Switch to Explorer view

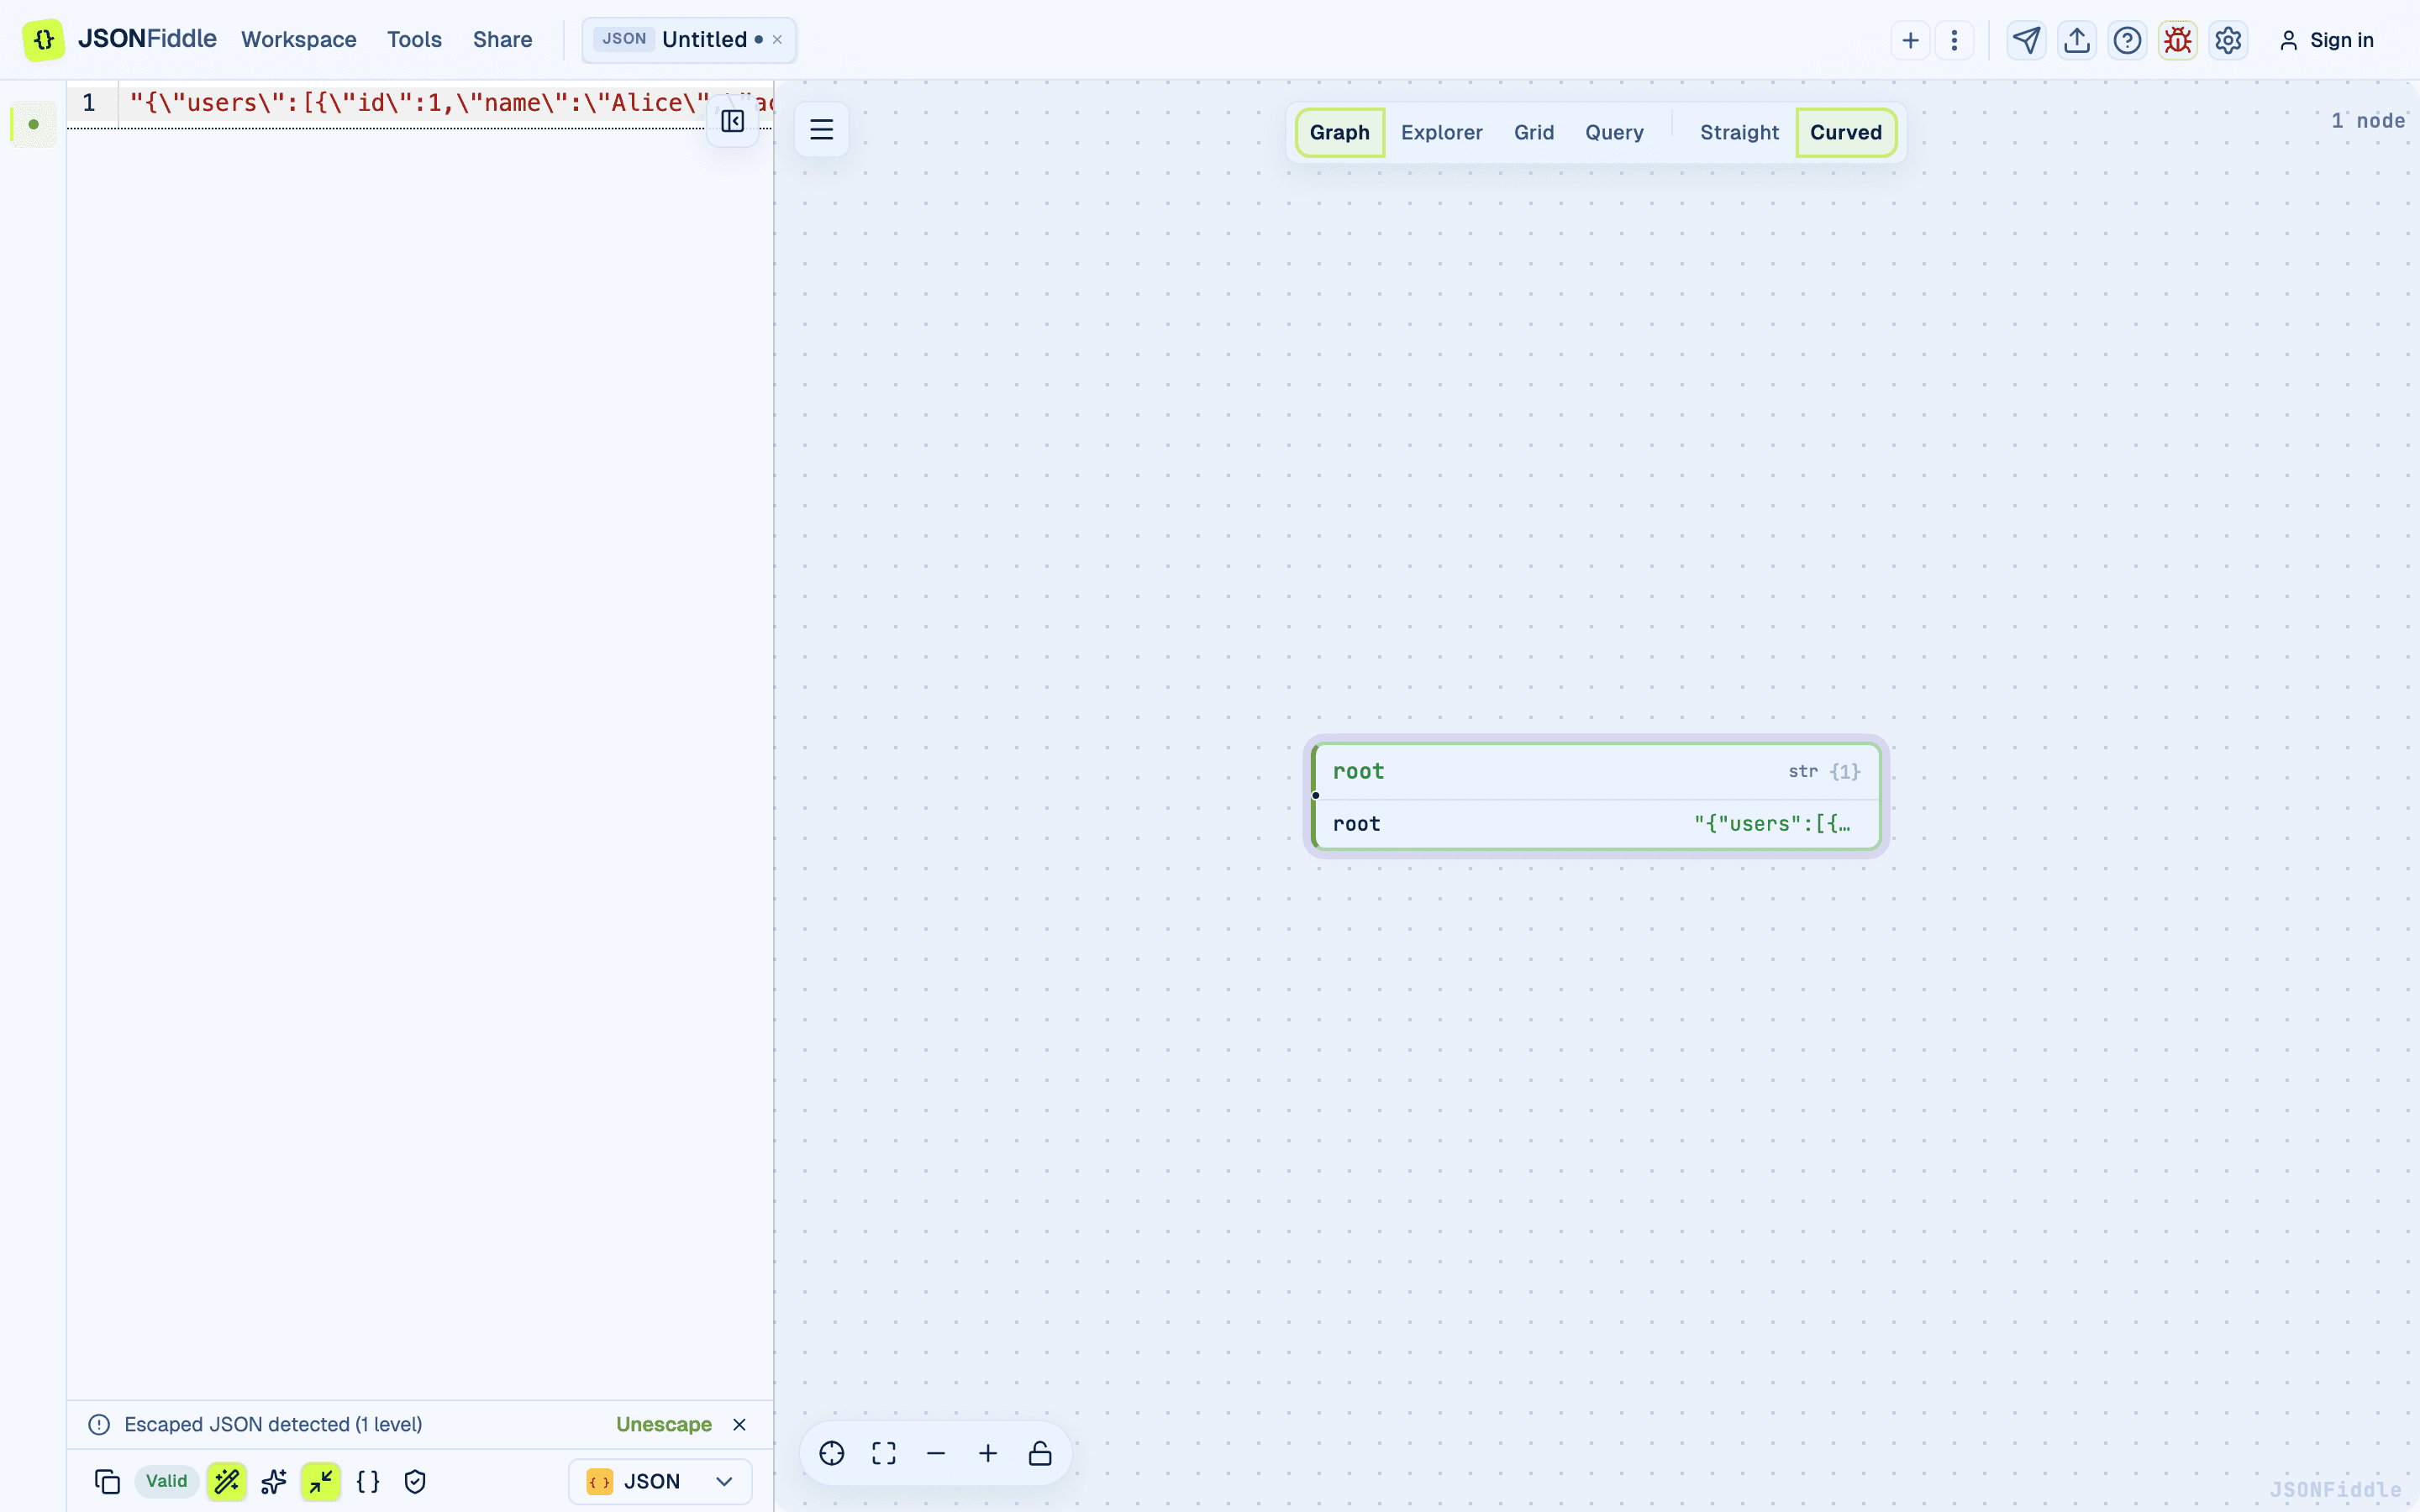point(1441,132)
